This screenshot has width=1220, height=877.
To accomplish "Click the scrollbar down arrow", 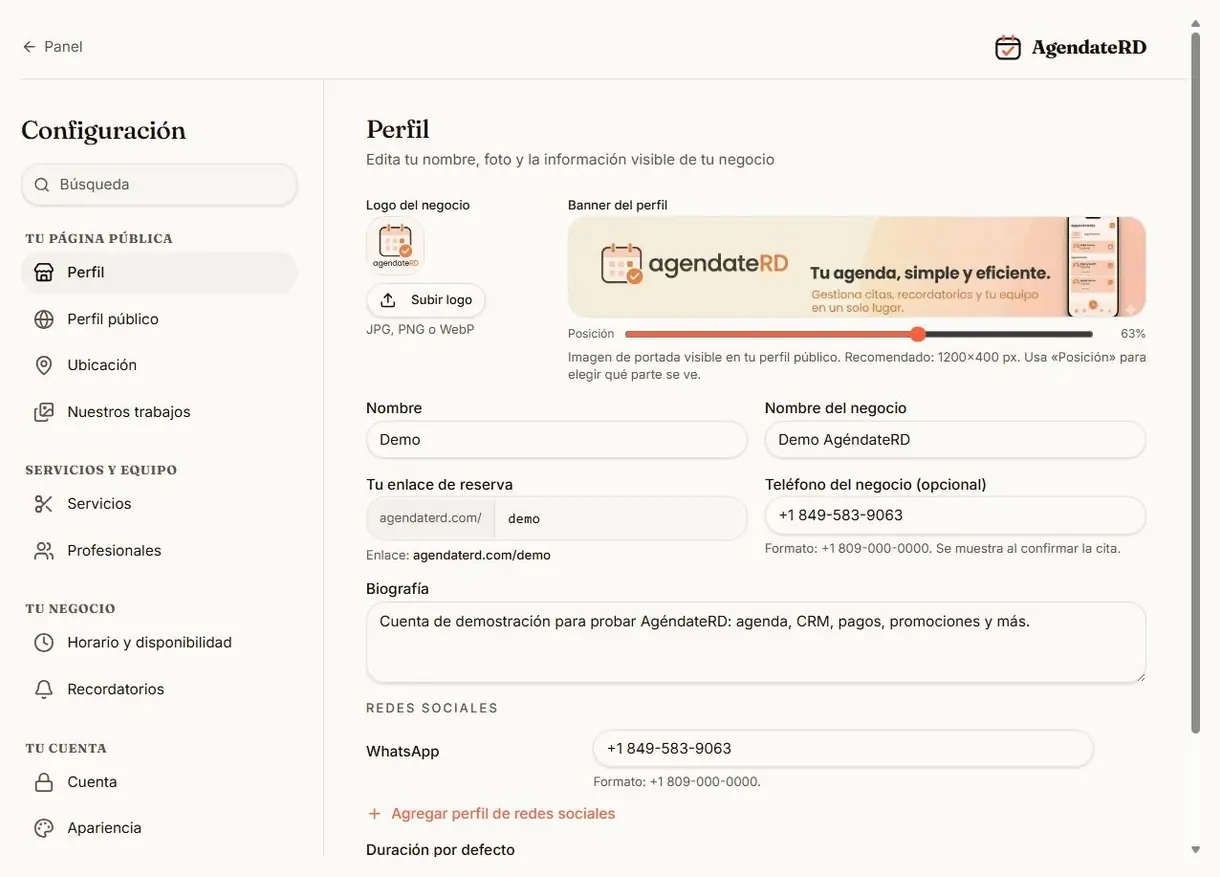I will tap(1195, 849).
